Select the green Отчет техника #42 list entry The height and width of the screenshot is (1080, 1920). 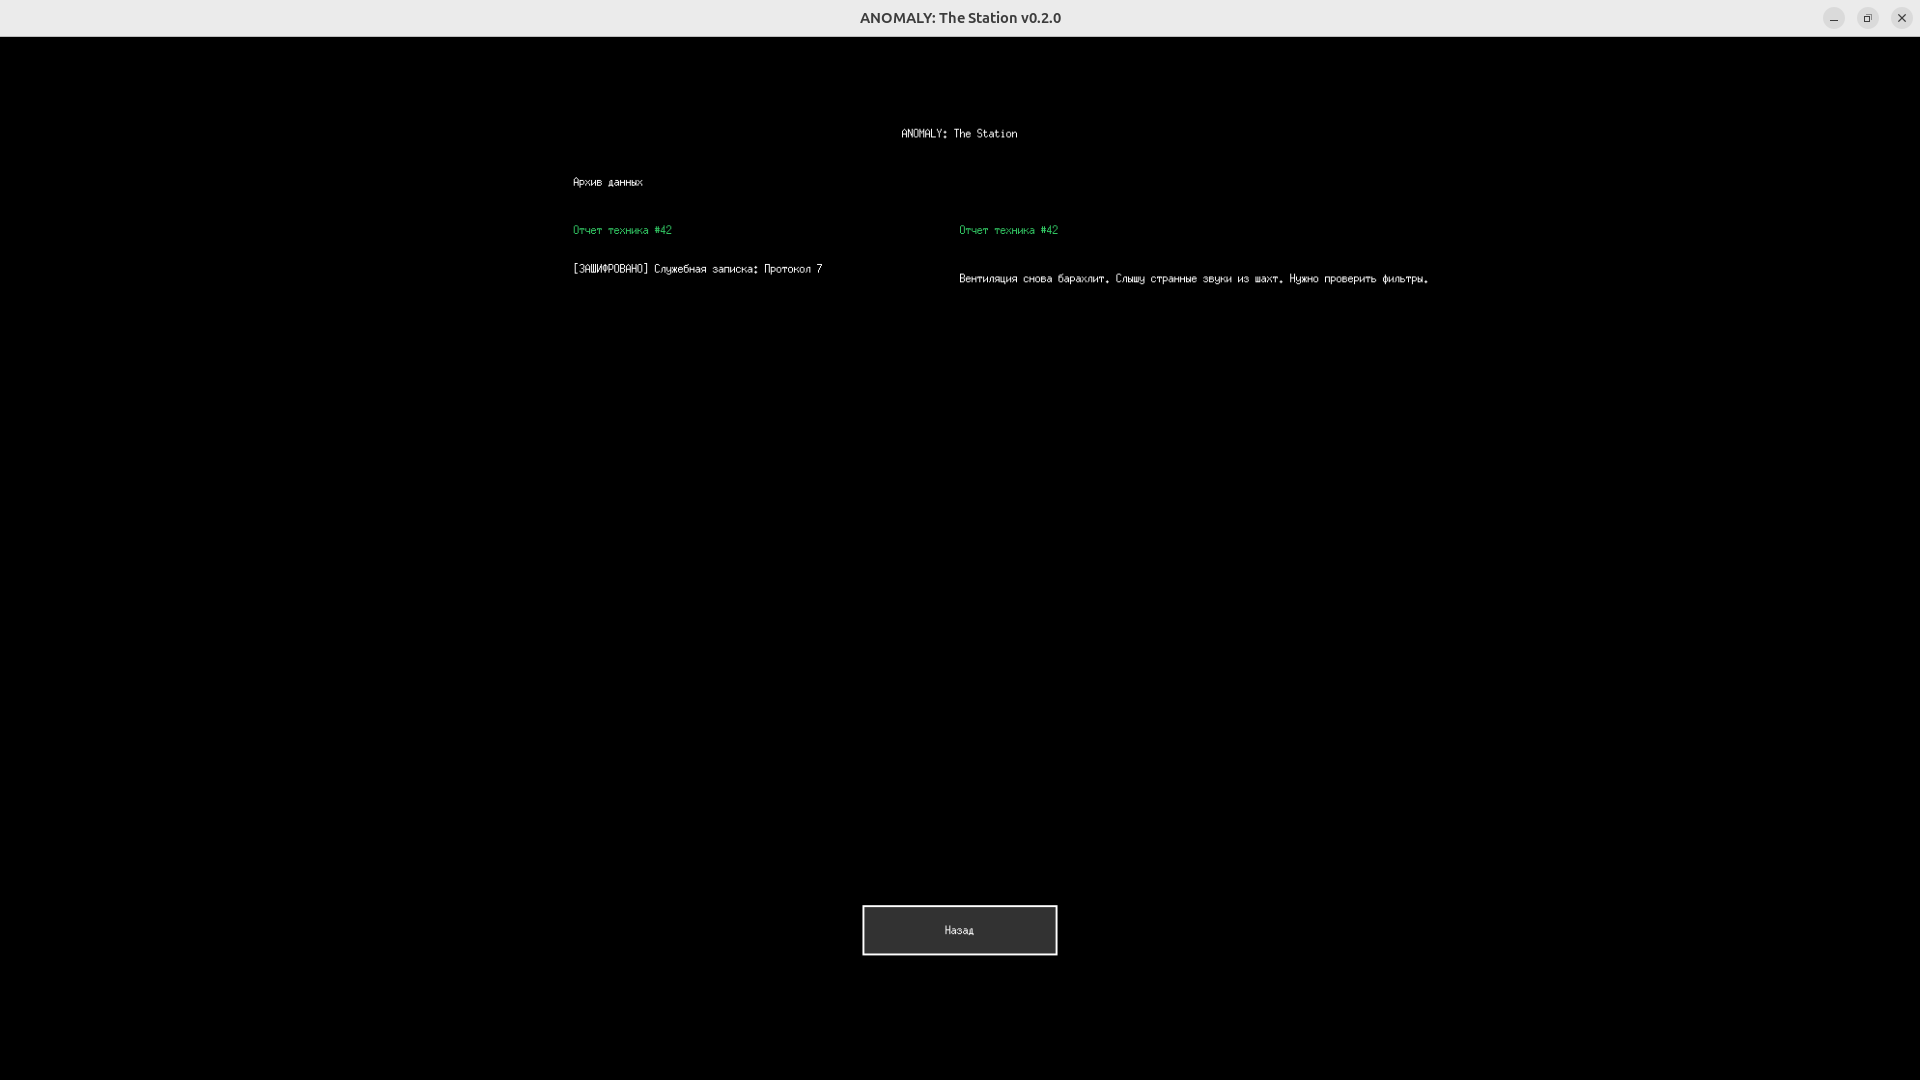coord(622,230)
